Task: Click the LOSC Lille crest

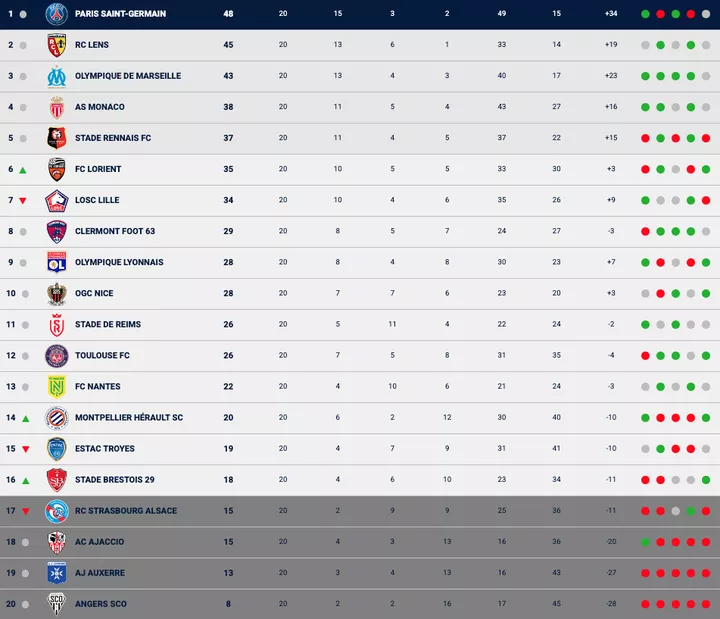Action: click(x=56, y=200)
